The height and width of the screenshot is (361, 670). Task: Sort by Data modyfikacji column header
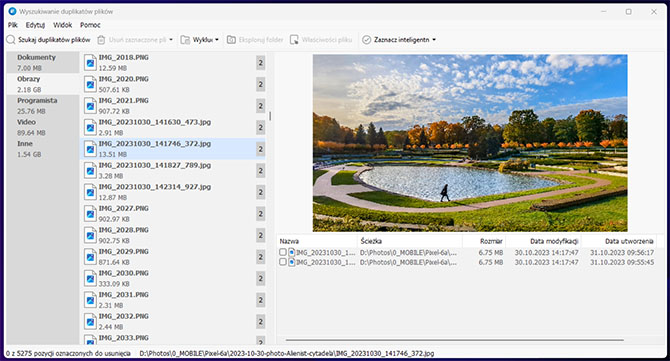pos(544,241)
